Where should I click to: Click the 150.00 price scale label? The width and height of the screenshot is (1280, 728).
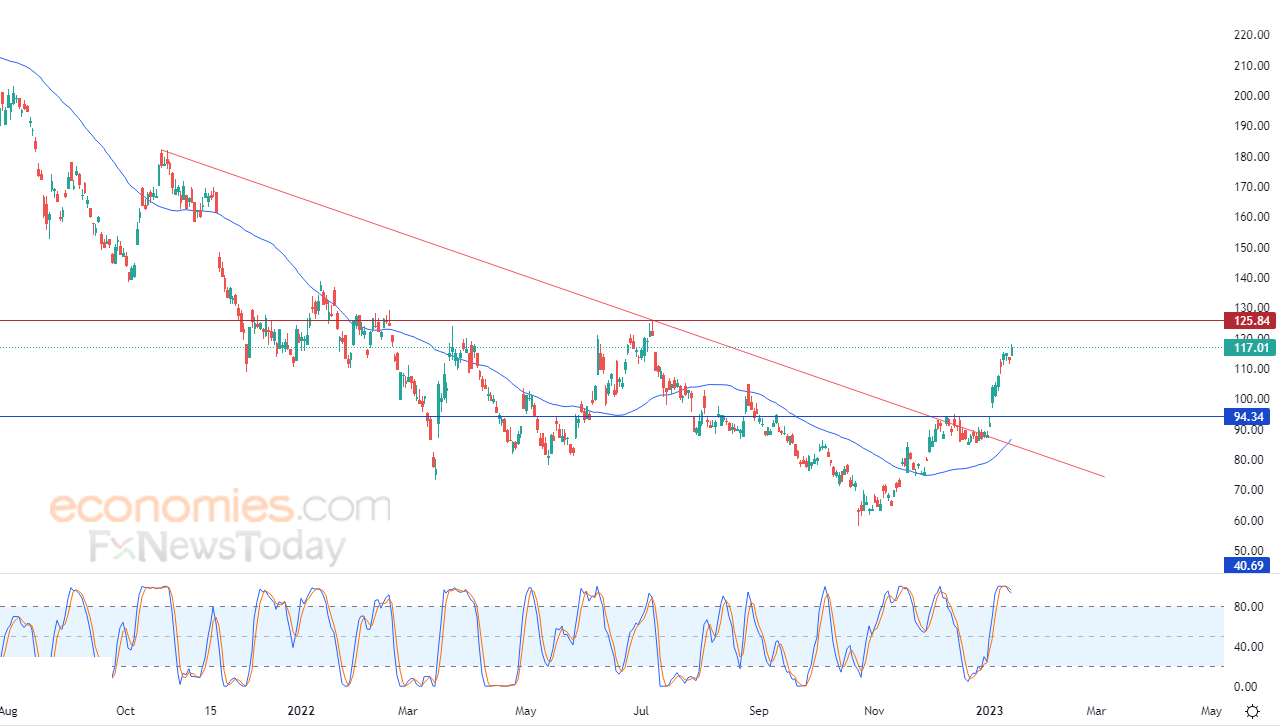pyautogui.click(x=1252, y=248)
